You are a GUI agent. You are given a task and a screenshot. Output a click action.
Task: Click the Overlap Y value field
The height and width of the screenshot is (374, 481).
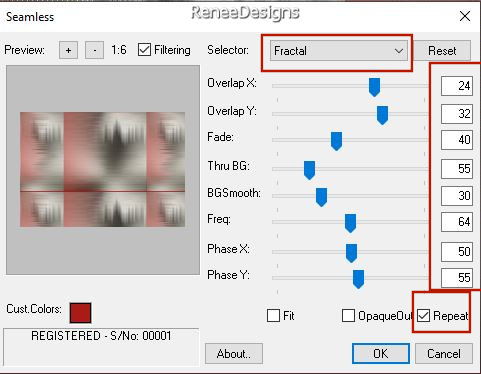457,114
